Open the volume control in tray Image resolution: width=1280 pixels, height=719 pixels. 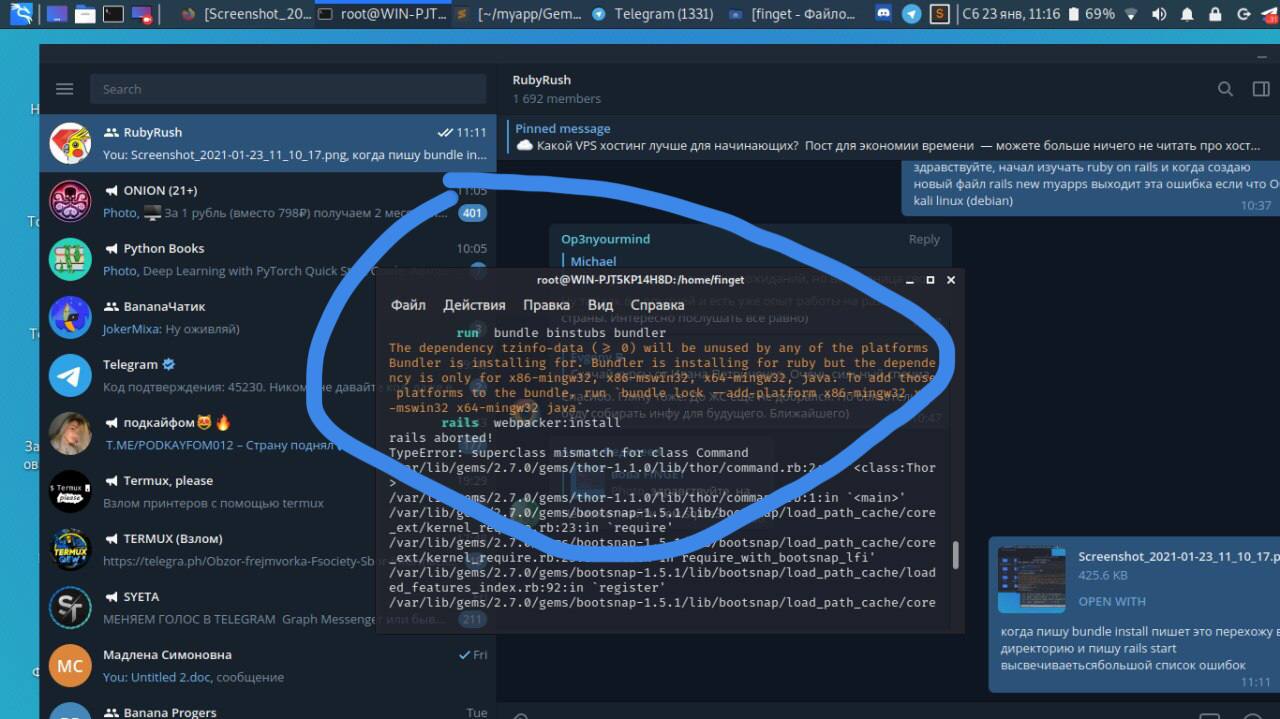click(x=1159, y=14)
